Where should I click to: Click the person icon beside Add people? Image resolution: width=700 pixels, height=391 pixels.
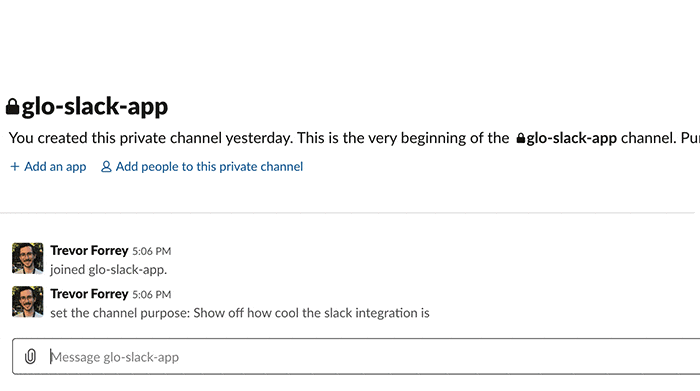tap(106, 166)
